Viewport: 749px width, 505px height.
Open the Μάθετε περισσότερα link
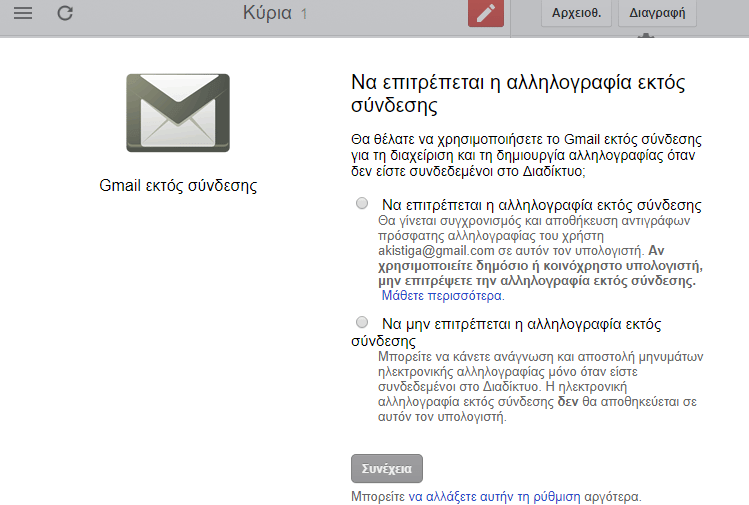click(443, 296)
